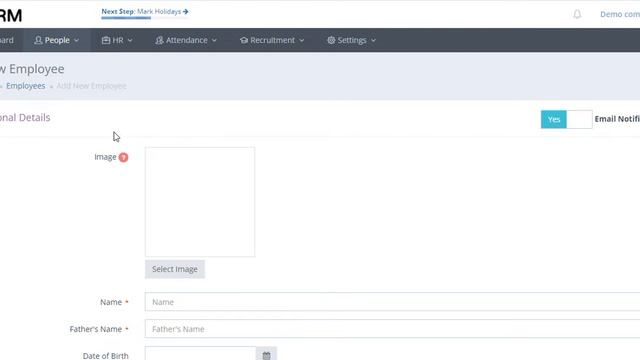Open the Recruitment menu

[272, 40]
